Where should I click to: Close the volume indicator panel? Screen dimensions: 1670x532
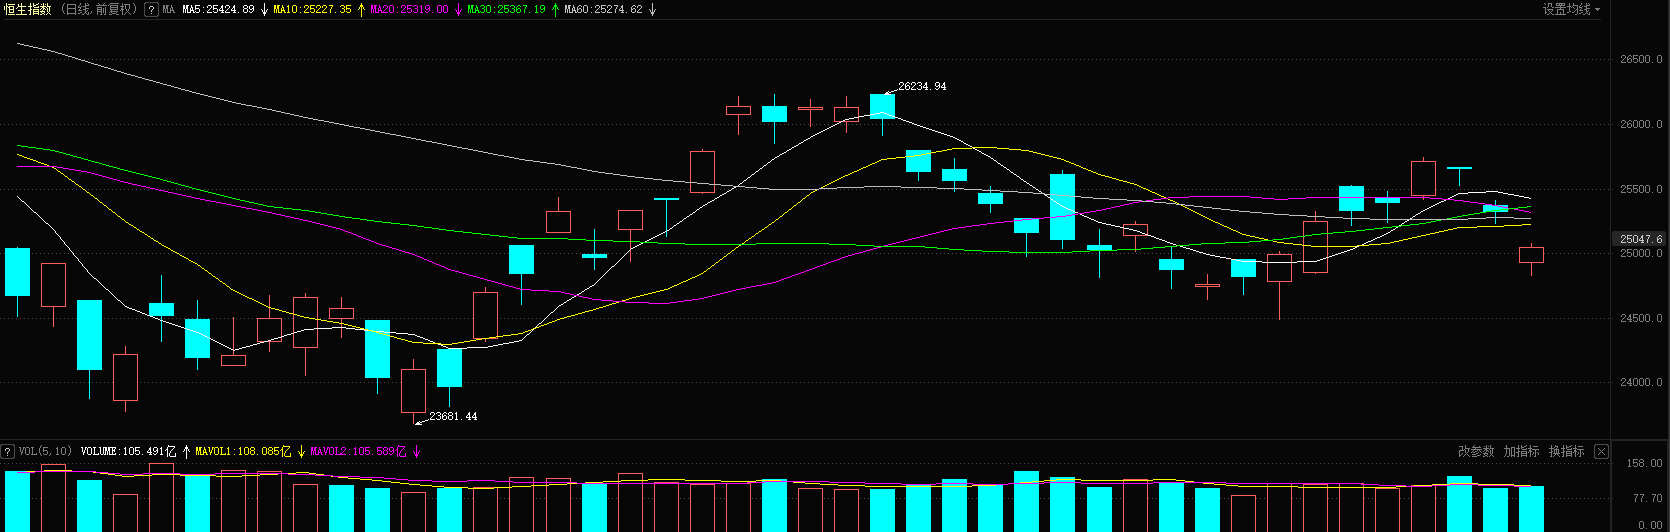[x=1601, y=452]
